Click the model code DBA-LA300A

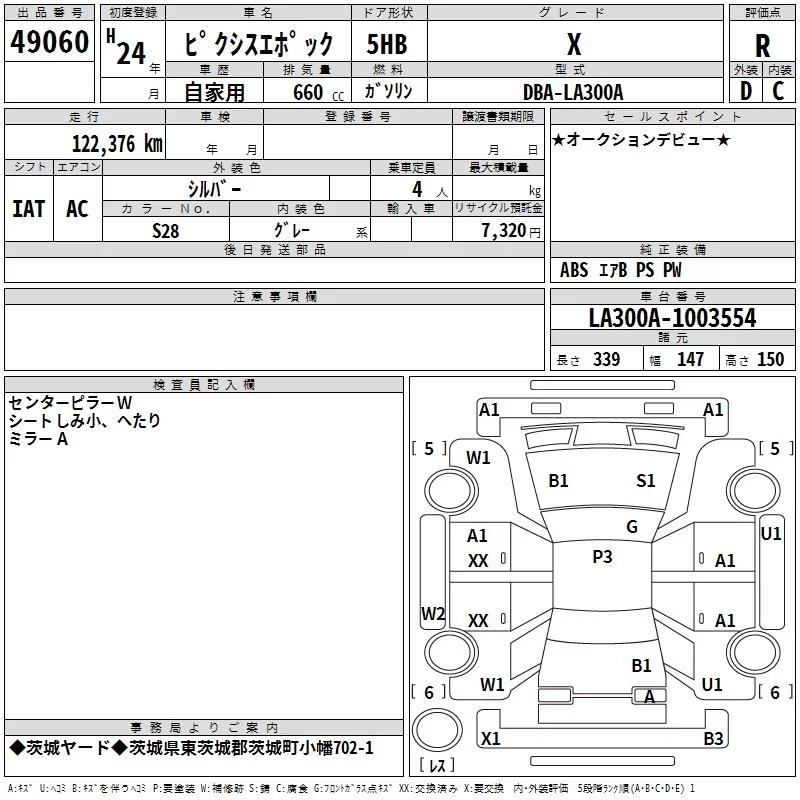pos(572,92)
